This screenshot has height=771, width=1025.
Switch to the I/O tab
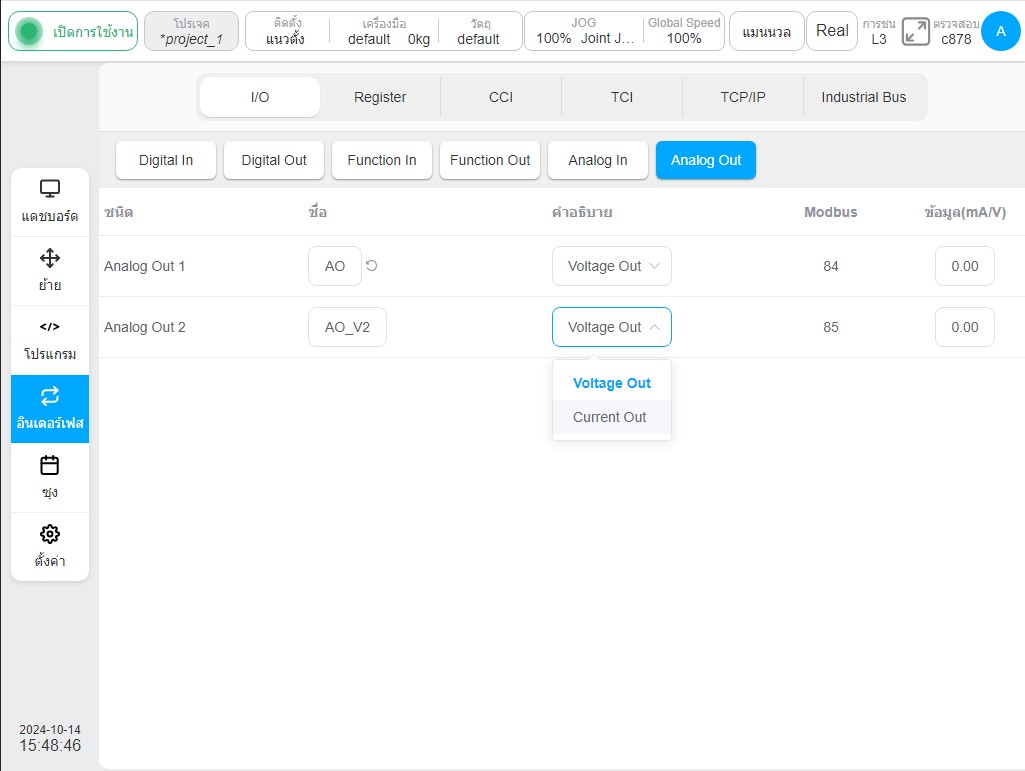pyautogui.click(x=260, y=97)
